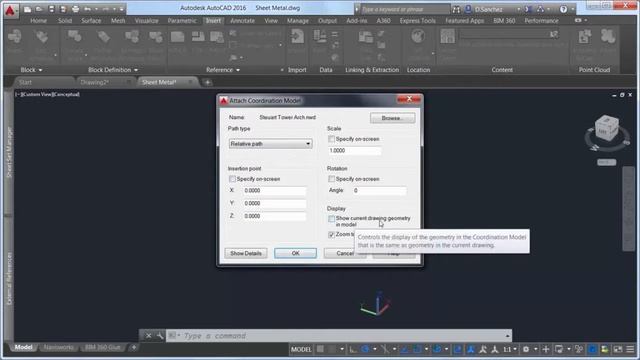Click the Autodesk Exchange X icon
The width and height of the screenshot is (640, 360).
[x=529, y=9]
